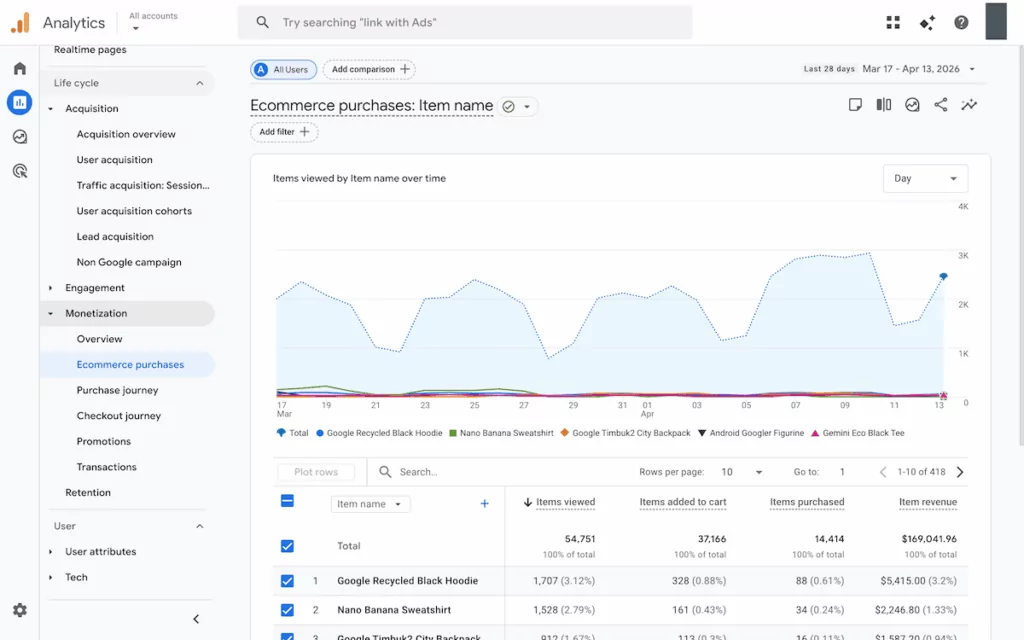This screenshot has height=640, width=1024.
Task: Open the Purchase journey report
Action: pyautogui.click(x=118, y=390)
